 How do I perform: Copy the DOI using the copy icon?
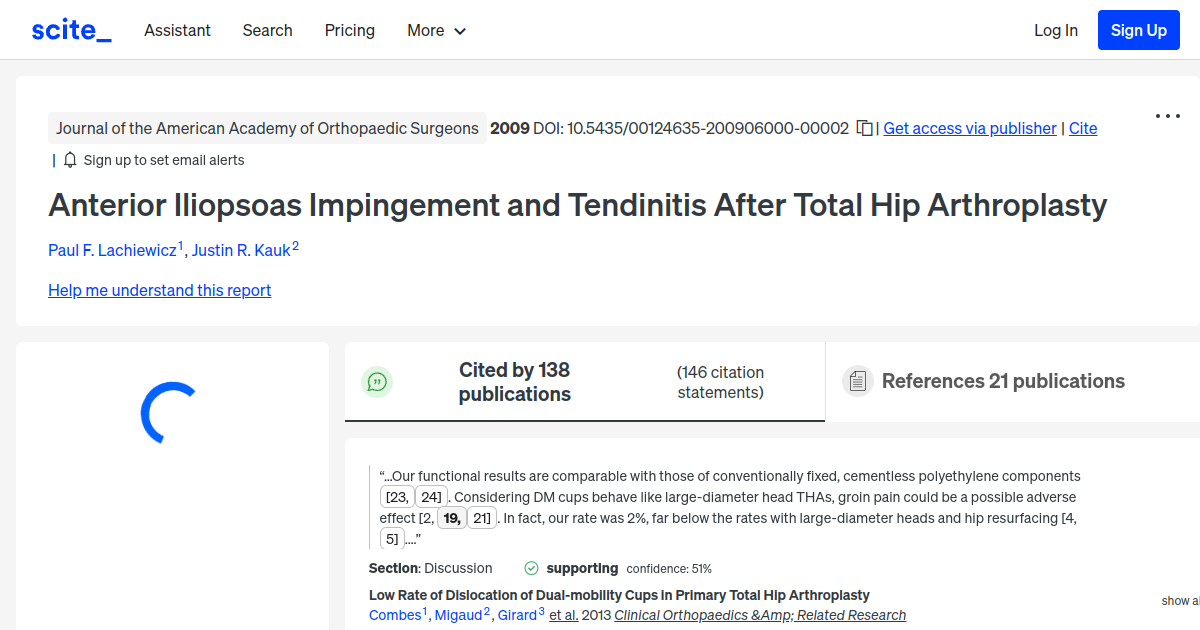[862, 128]
